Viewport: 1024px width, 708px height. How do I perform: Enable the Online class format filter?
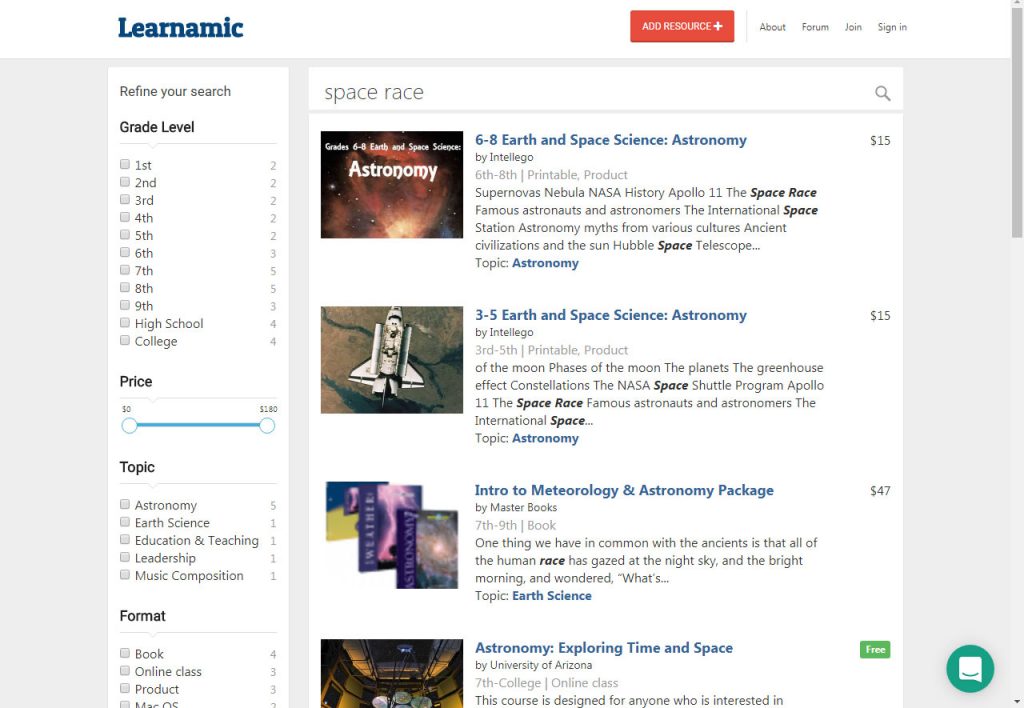pyautogui.click(x=125, y=671)
